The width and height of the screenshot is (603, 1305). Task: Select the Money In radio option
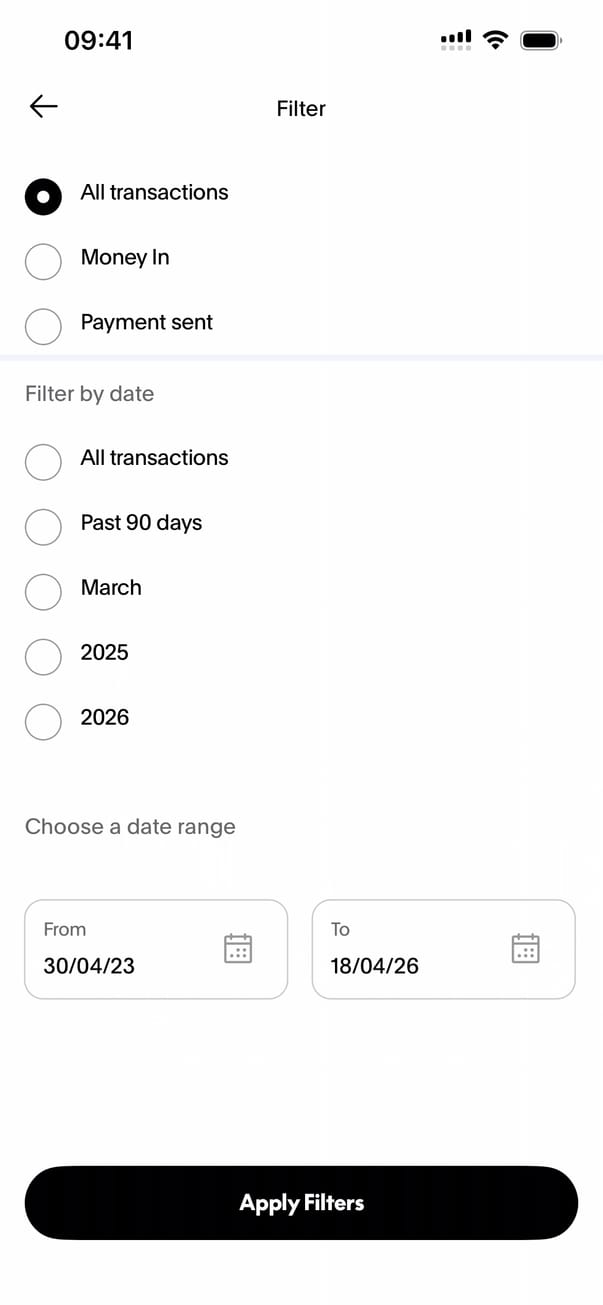pyautogui.click(x=43, y=262)
